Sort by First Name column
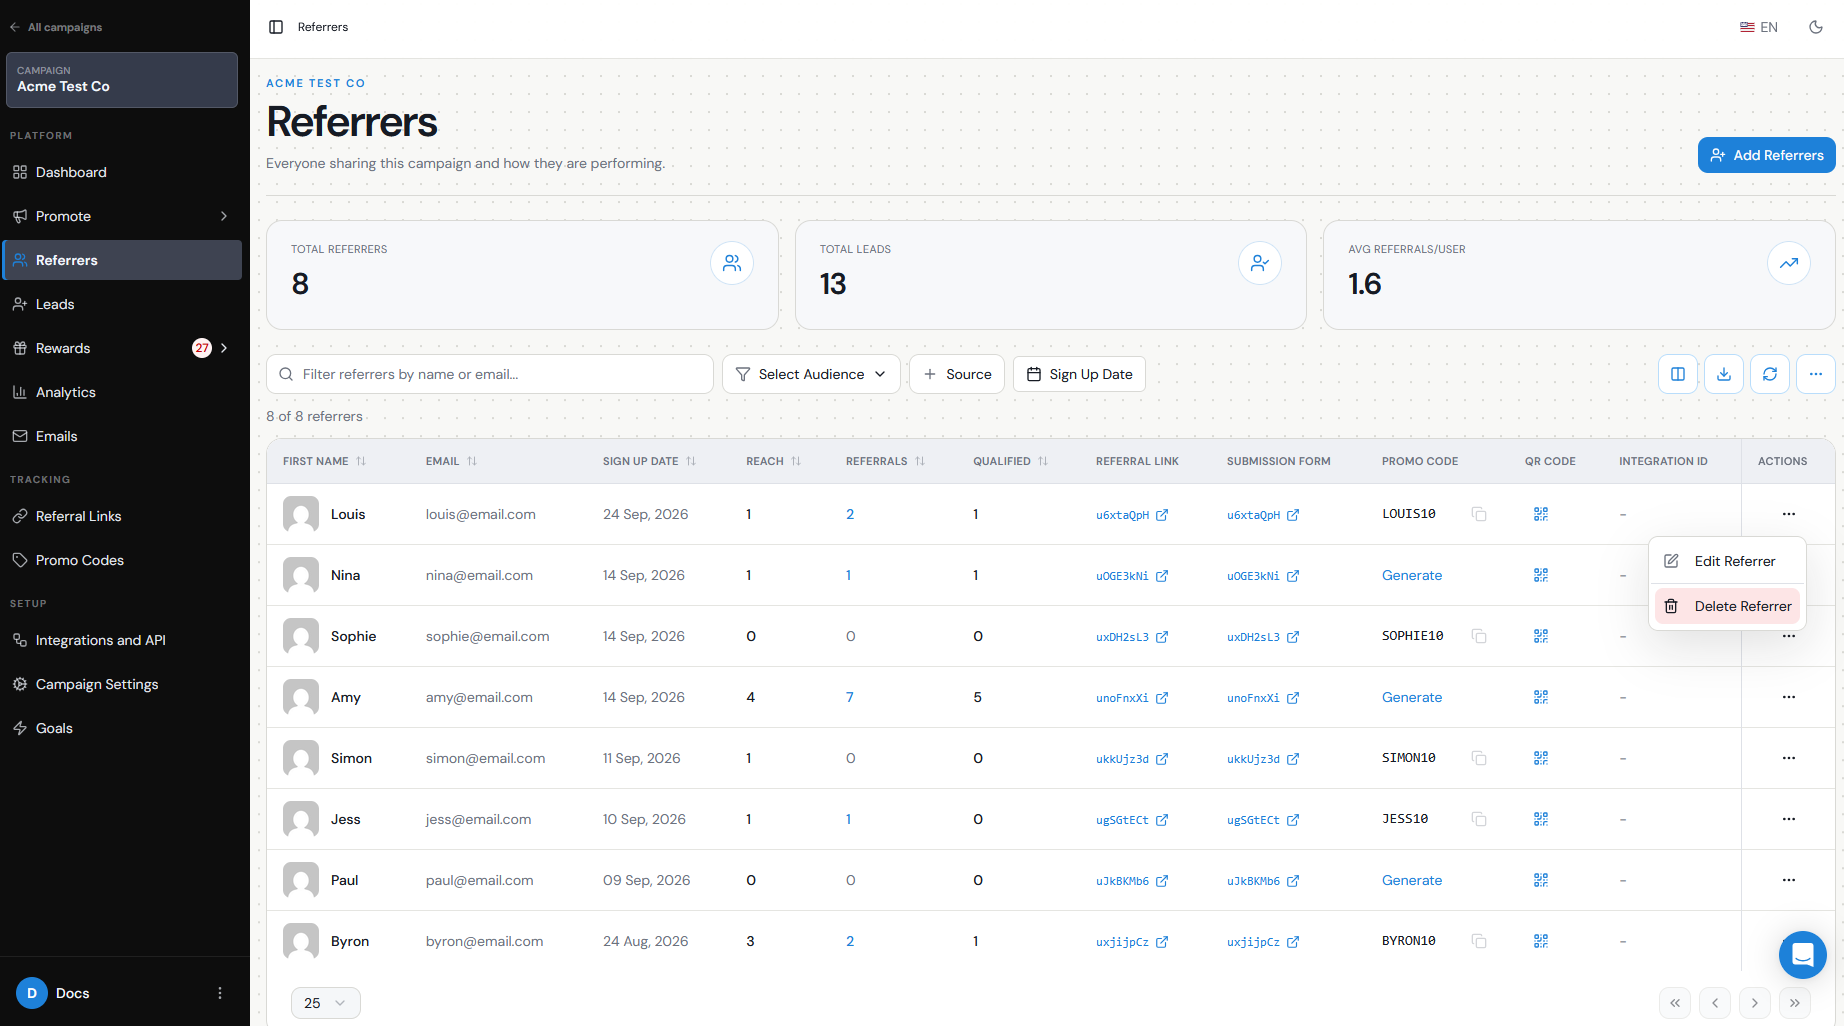Screen dimensions: 1844x1026 click(x=325, y=461)
